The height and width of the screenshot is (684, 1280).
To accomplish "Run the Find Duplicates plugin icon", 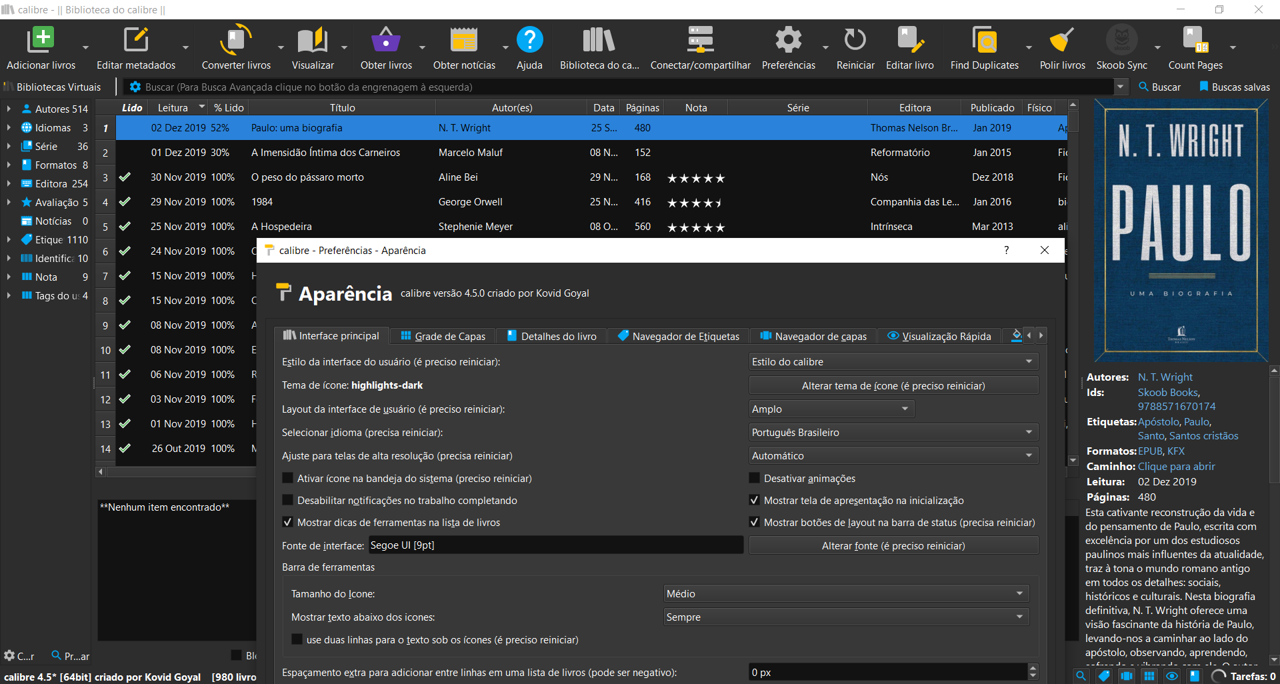I will pos(985,40).
